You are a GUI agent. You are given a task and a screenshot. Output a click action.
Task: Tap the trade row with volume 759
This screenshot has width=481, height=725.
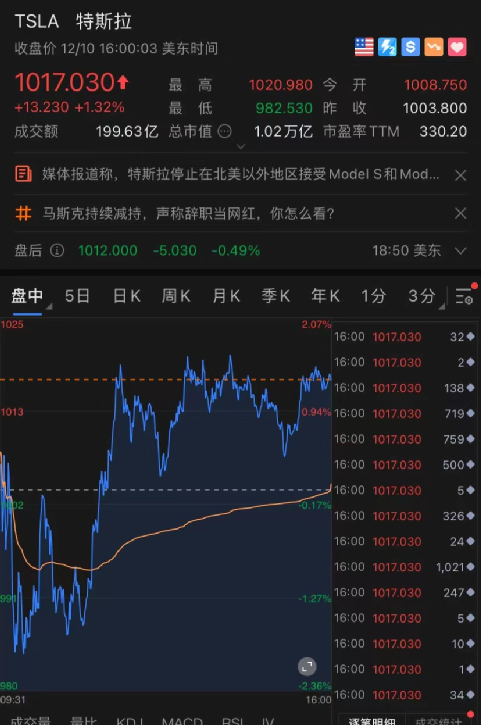[x=405, y=439]
